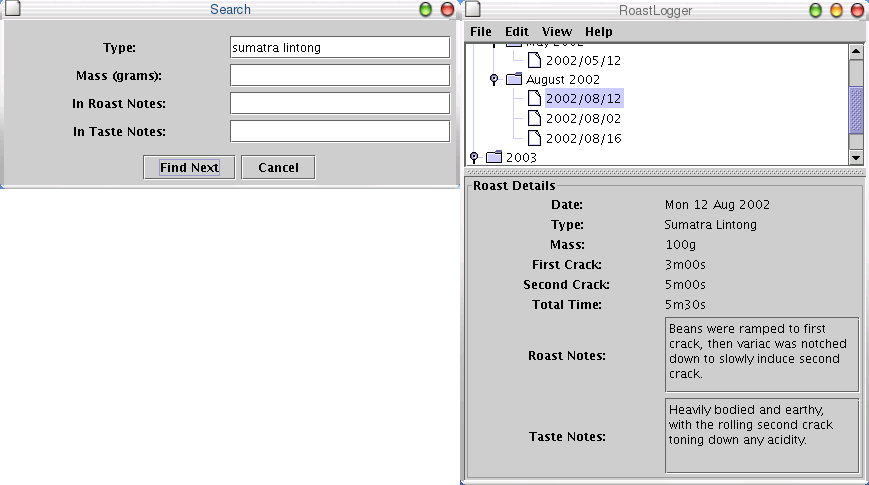Open the View menu

click(557, 32)
